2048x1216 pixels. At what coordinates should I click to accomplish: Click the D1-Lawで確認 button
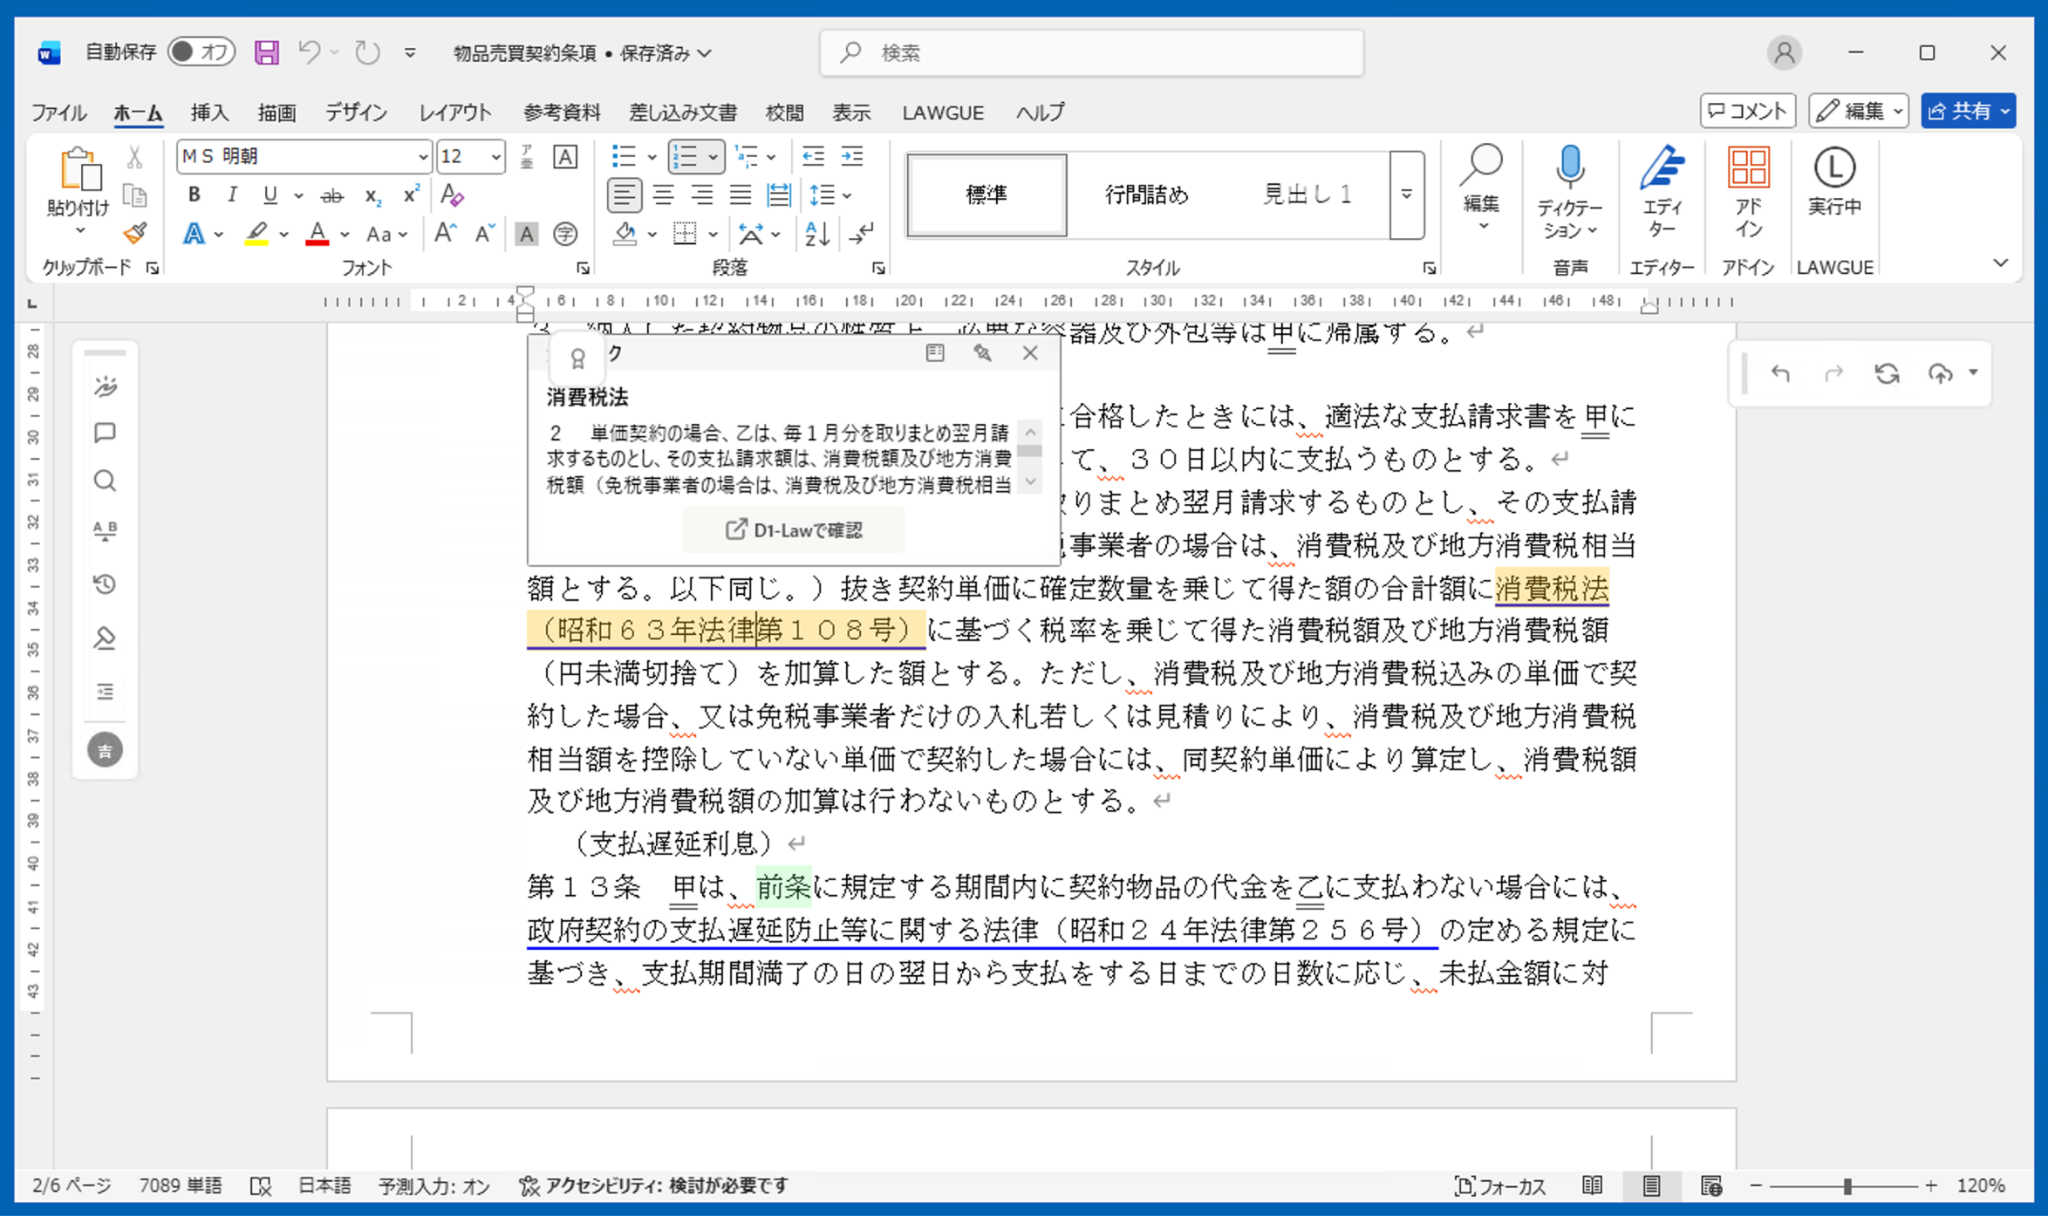tap(794, 530)
